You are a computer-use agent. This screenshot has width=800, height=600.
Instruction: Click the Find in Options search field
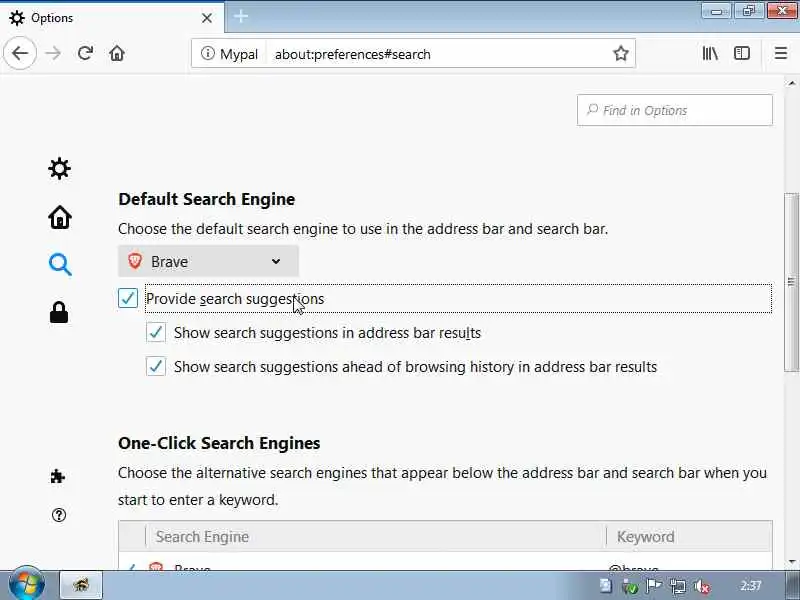pyautogui.click(x=674, y=110)
